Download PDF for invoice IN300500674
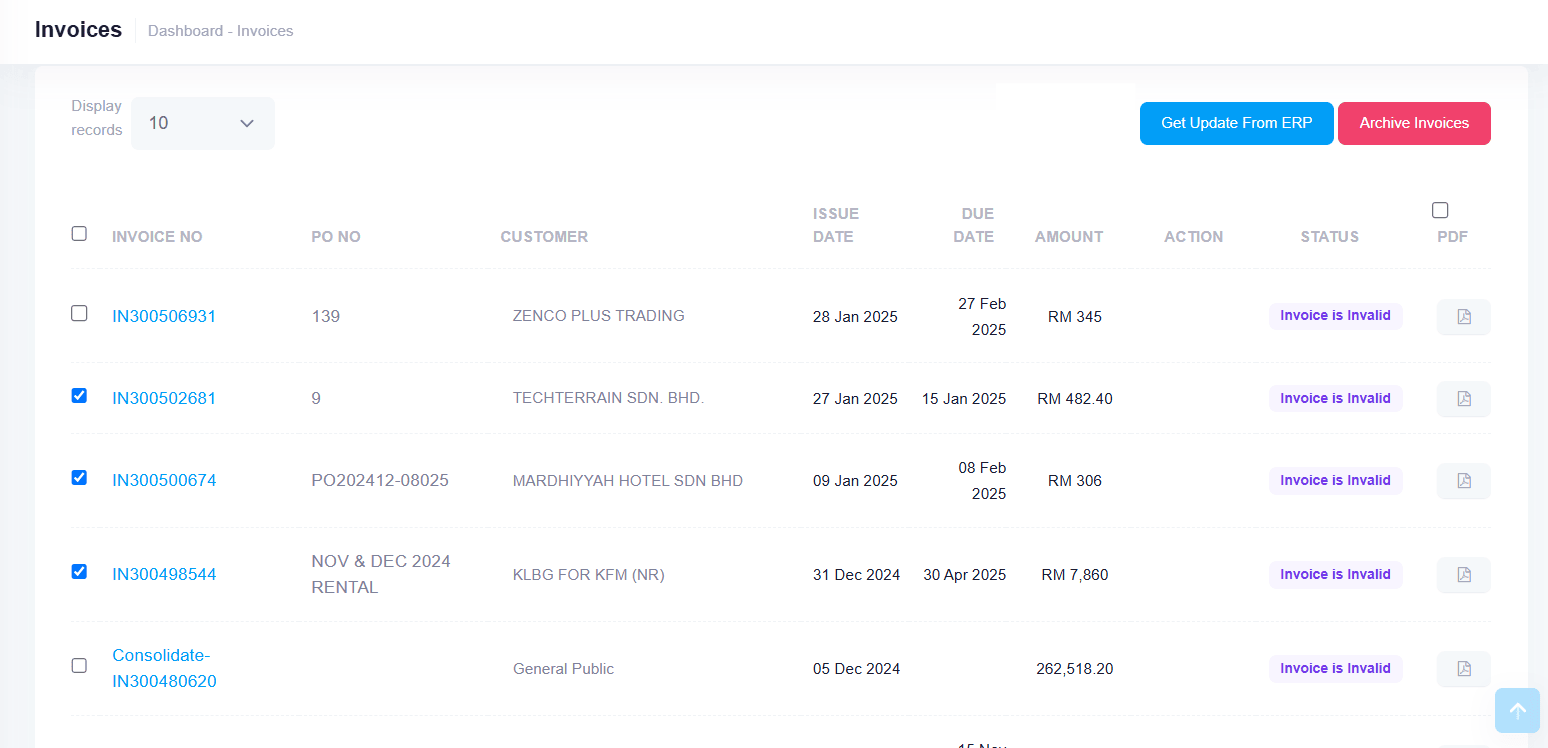The height and width of the screenshot is (748, 1548). pyautogui.click(x=1463, y=481)
